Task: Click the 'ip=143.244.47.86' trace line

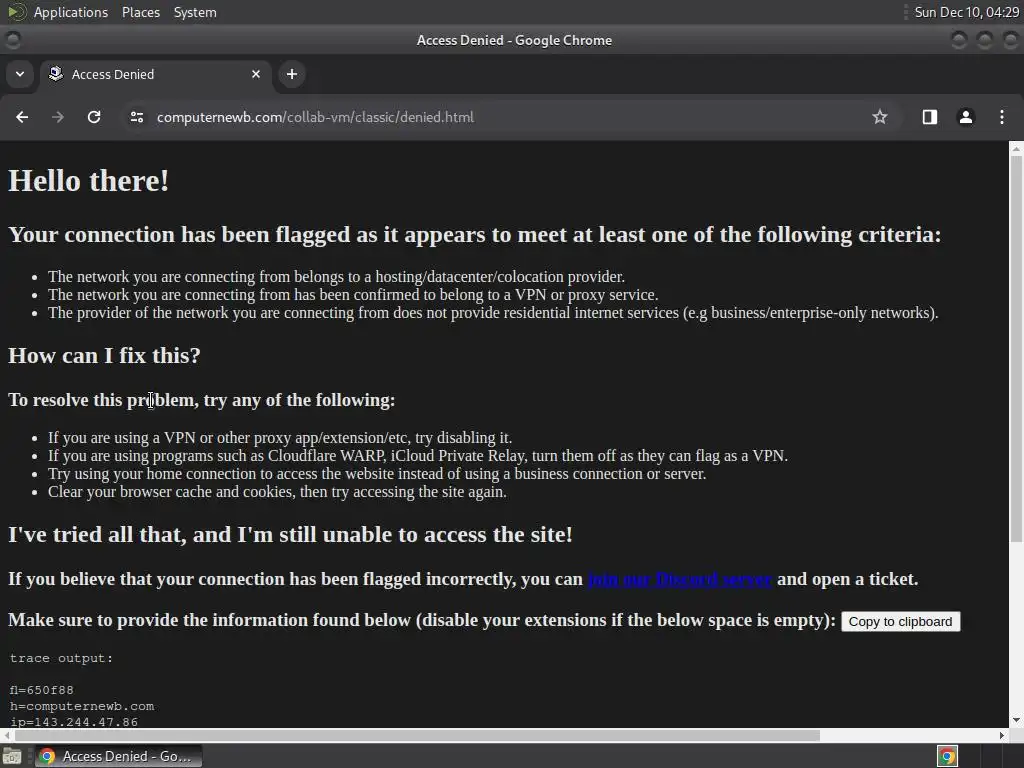Action: (74, 722)
